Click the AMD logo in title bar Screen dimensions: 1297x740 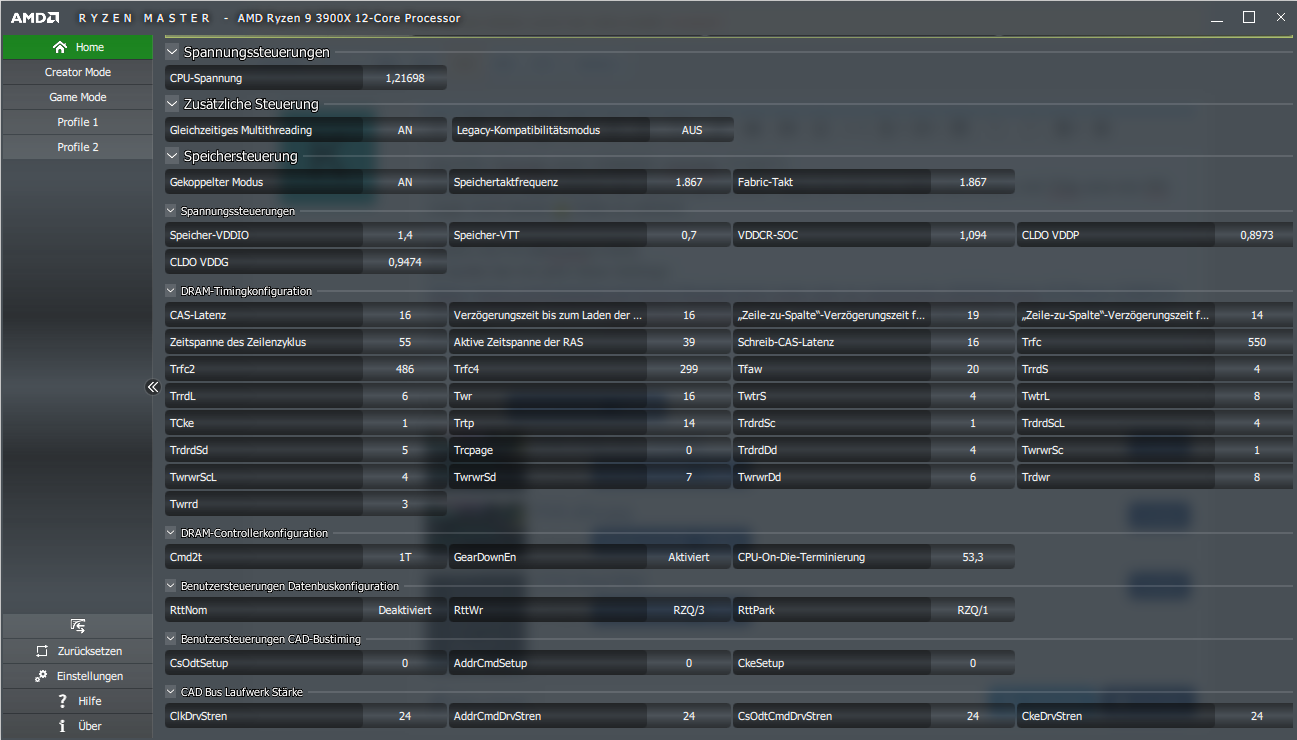tap(35, 18)
